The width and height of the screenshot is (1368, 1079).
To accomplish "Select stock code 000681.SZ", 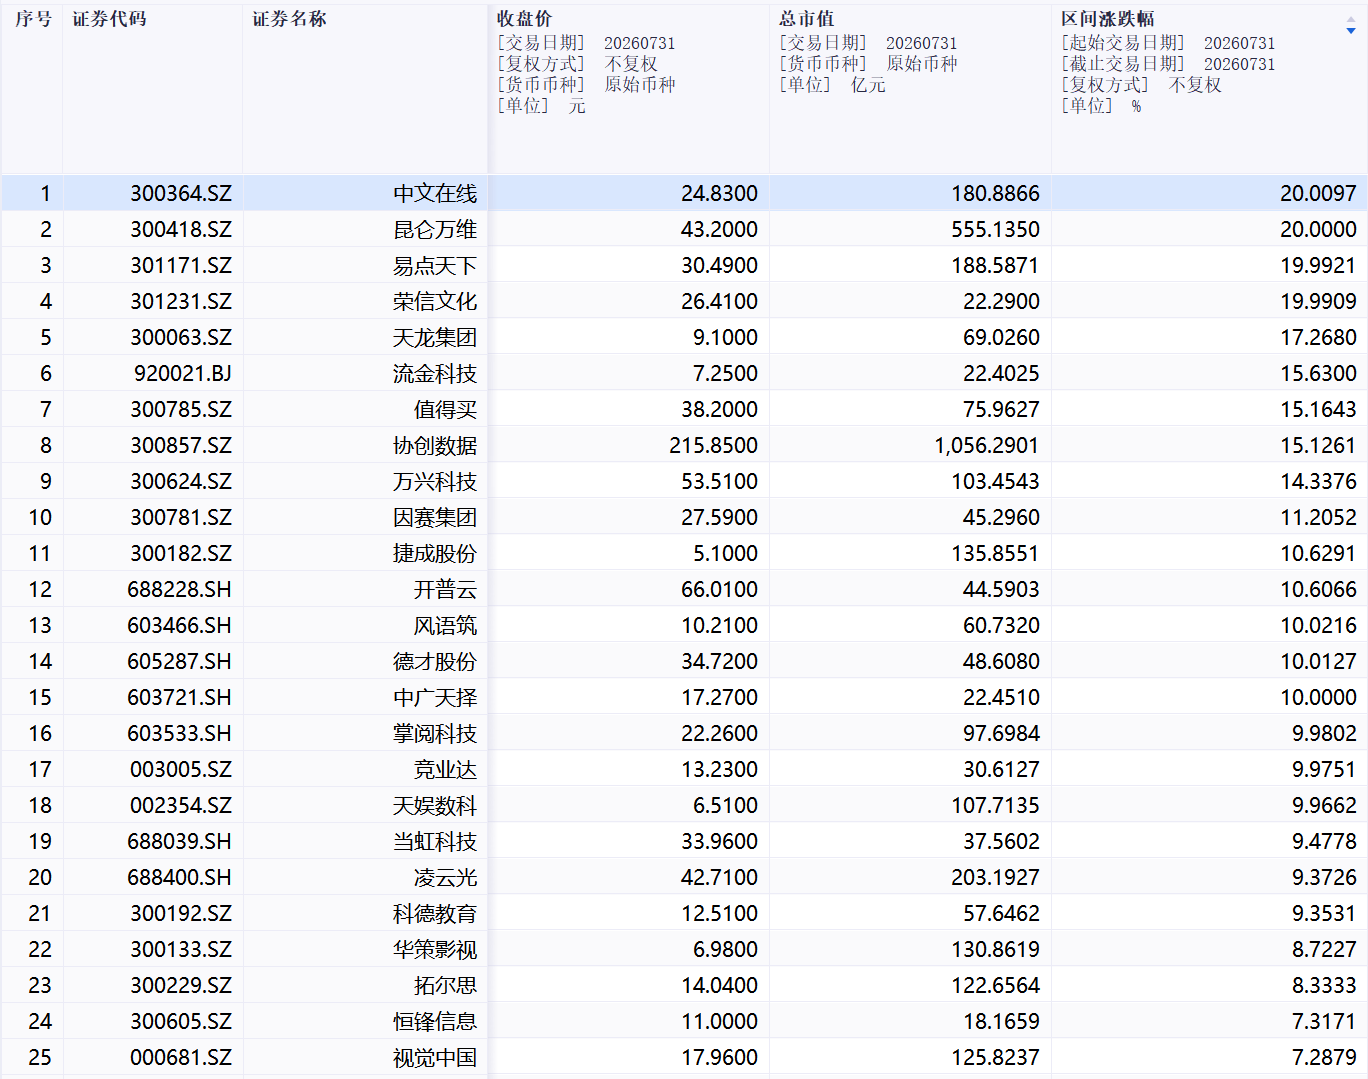I will pos(181,1057).
